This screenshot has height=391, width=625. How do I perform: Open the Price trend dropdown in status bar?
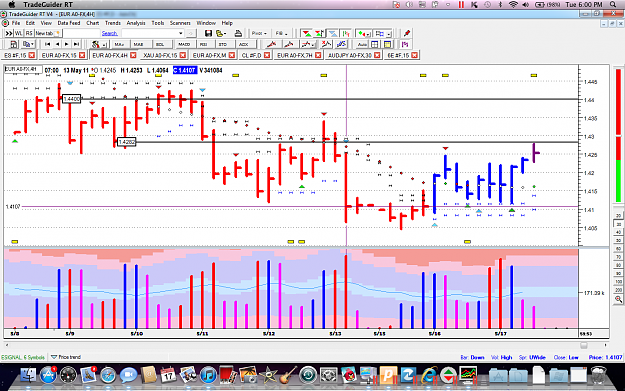pos(66,357)
